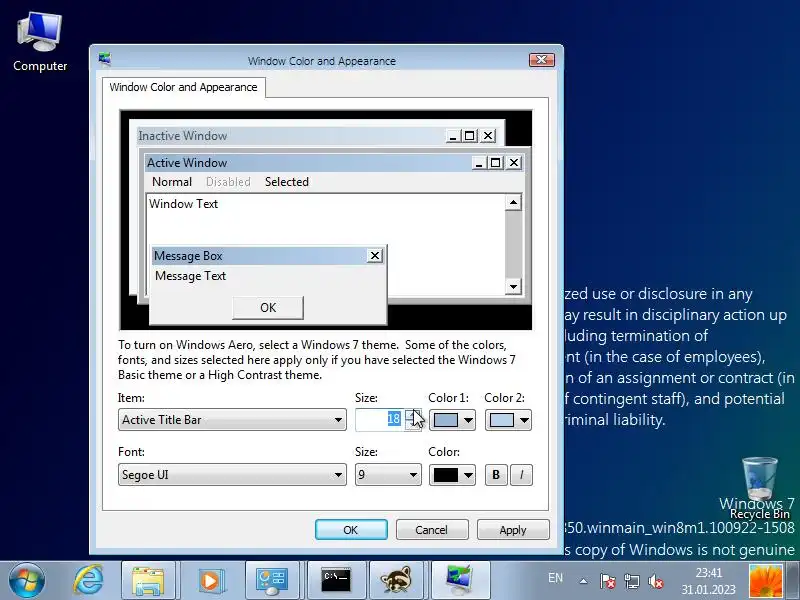
Task: Toggle the Bold font button
Action: [495, 475]
